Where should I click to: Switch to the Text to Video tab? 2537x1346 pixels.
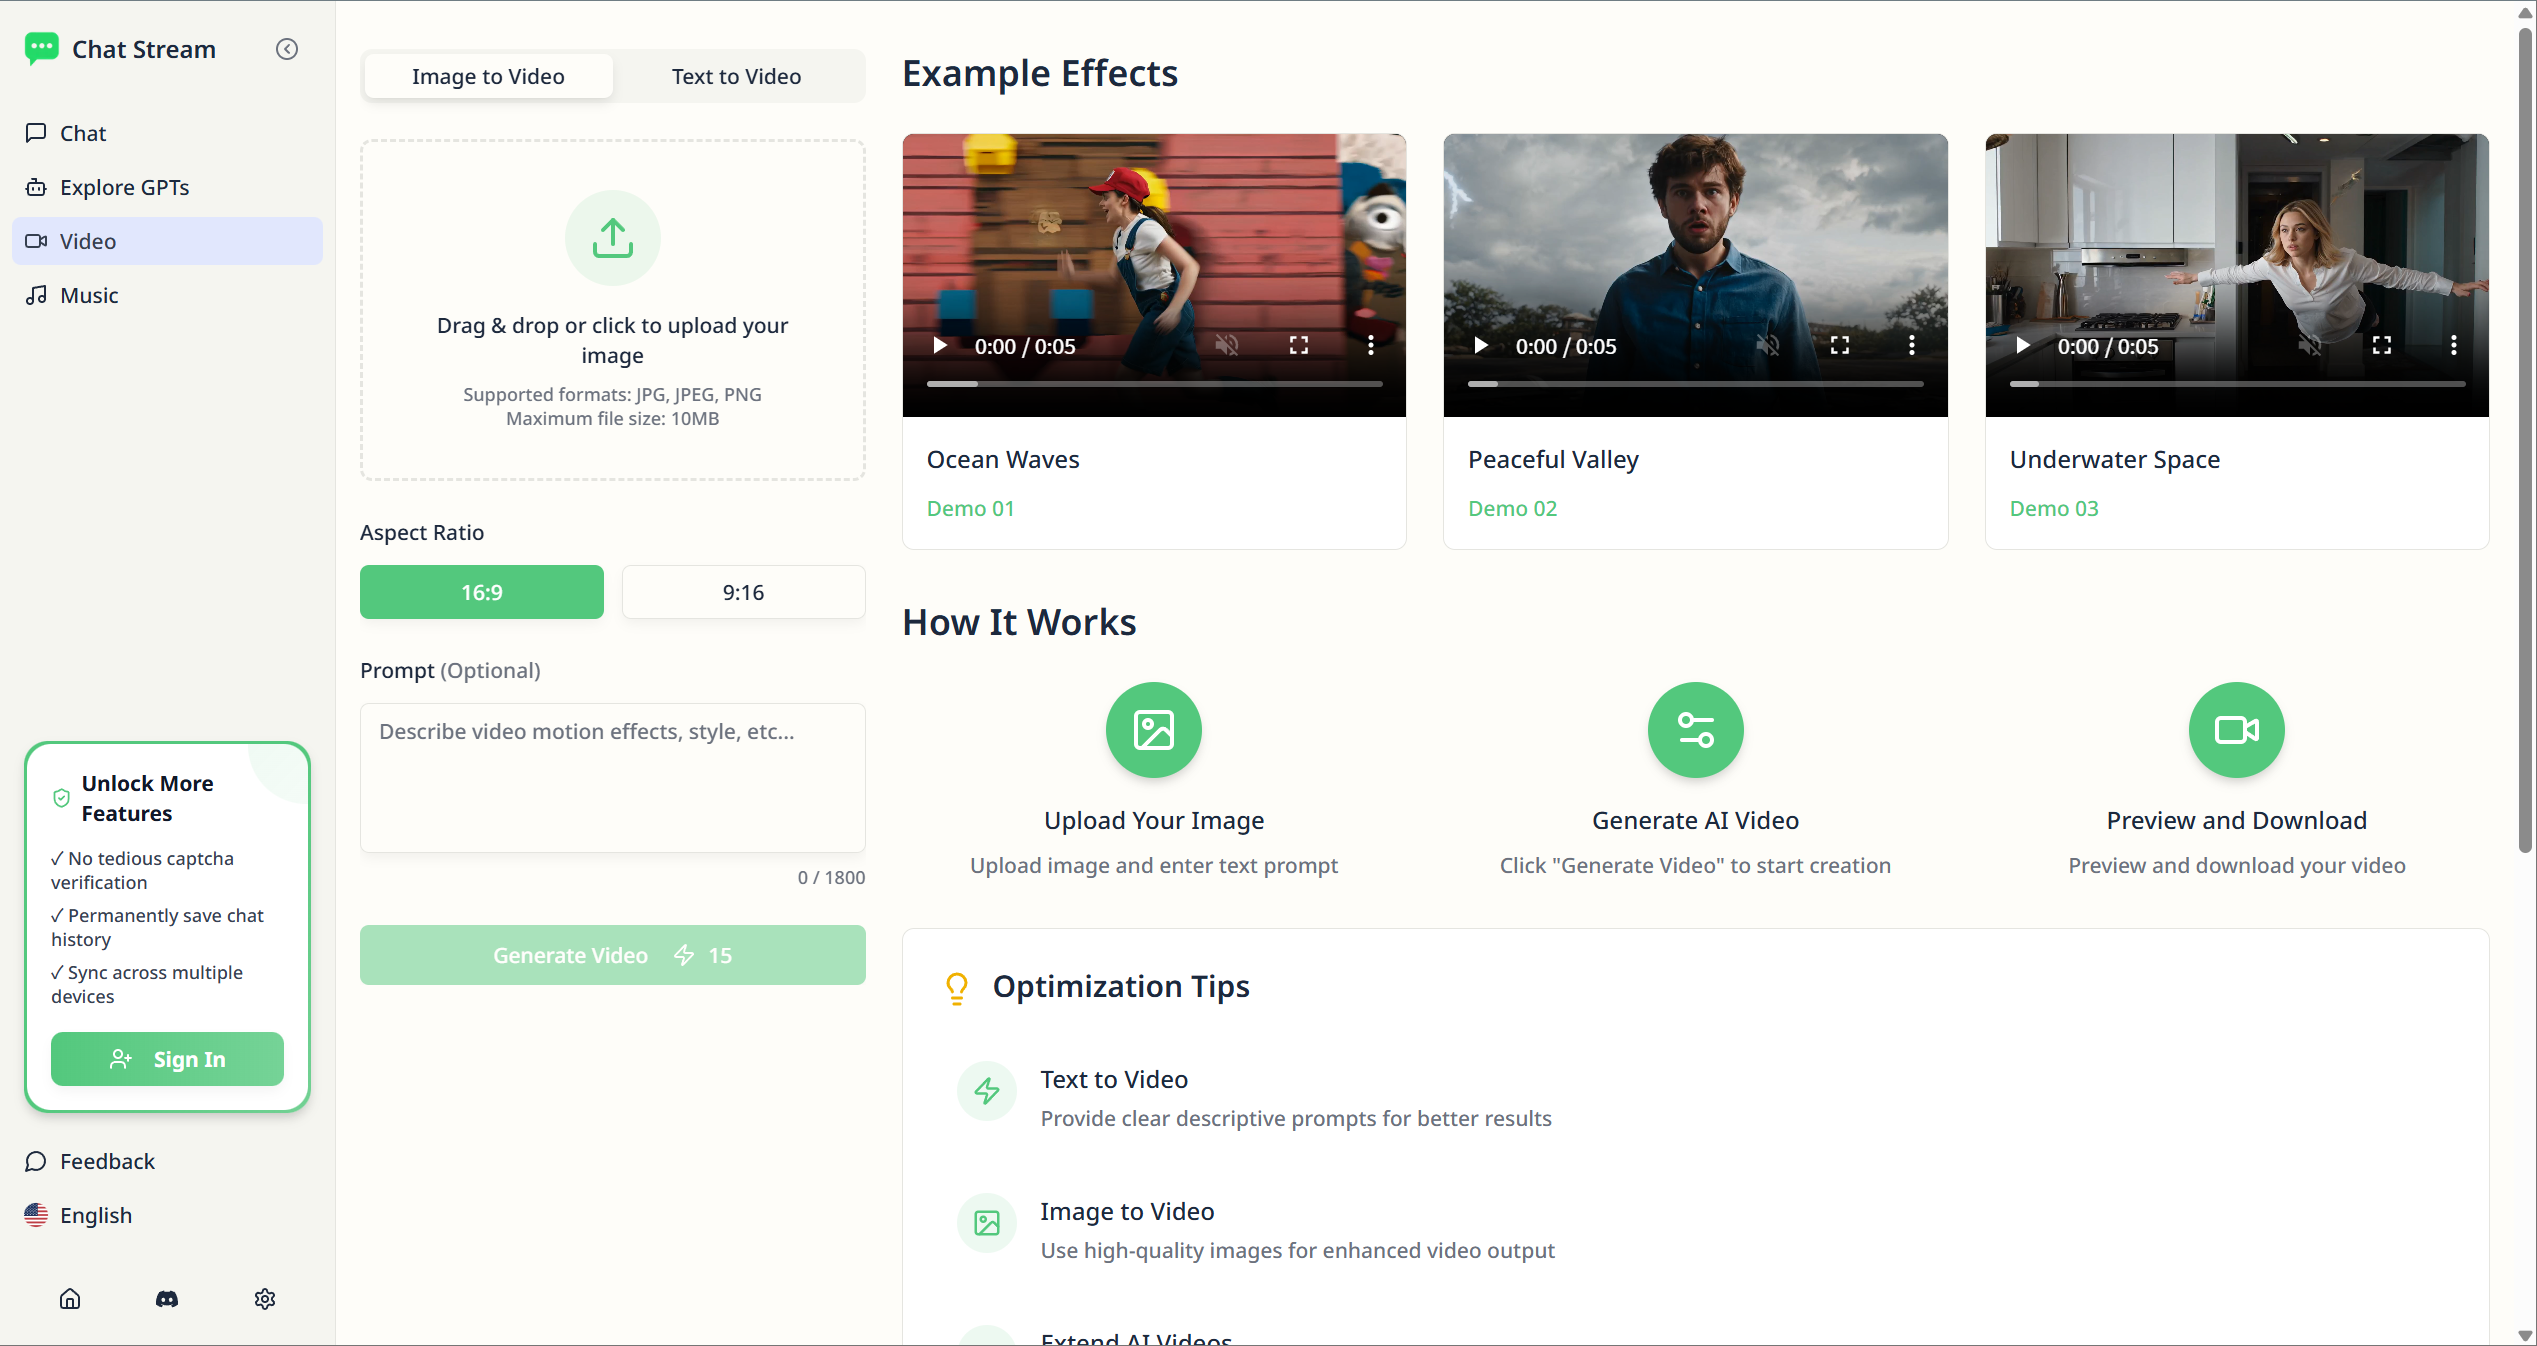click(x=736, y=76)
